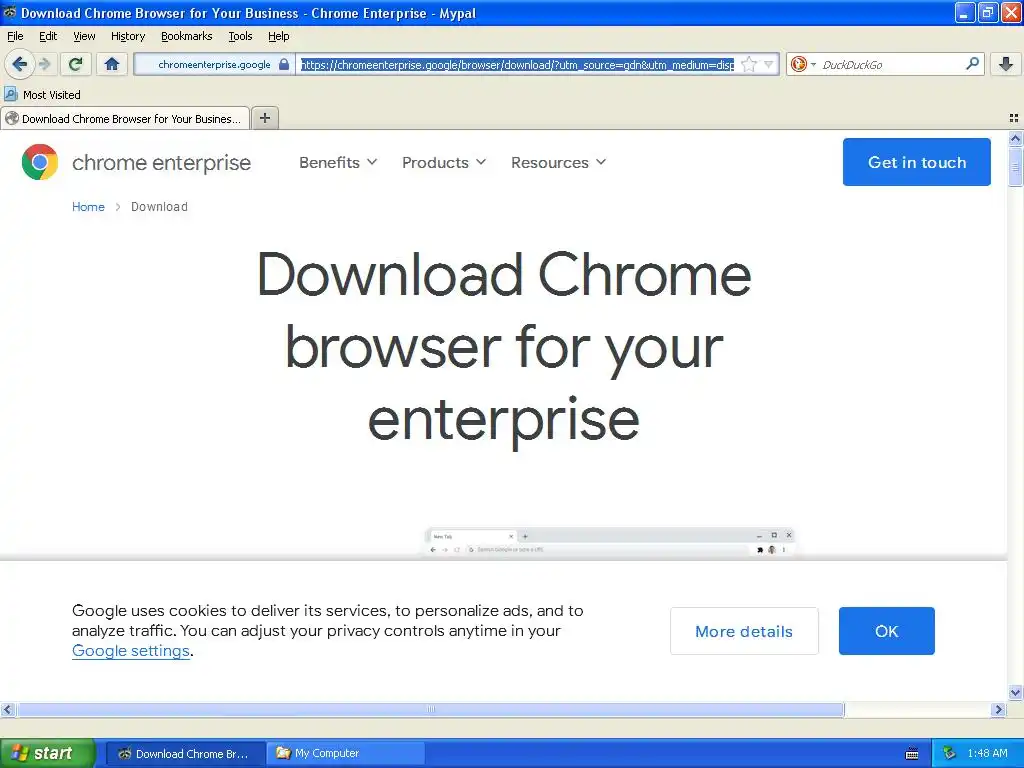This screenshot has height=768, width=1024.
Task: Select the Download Chrome Browser tab
Action: 125,118
